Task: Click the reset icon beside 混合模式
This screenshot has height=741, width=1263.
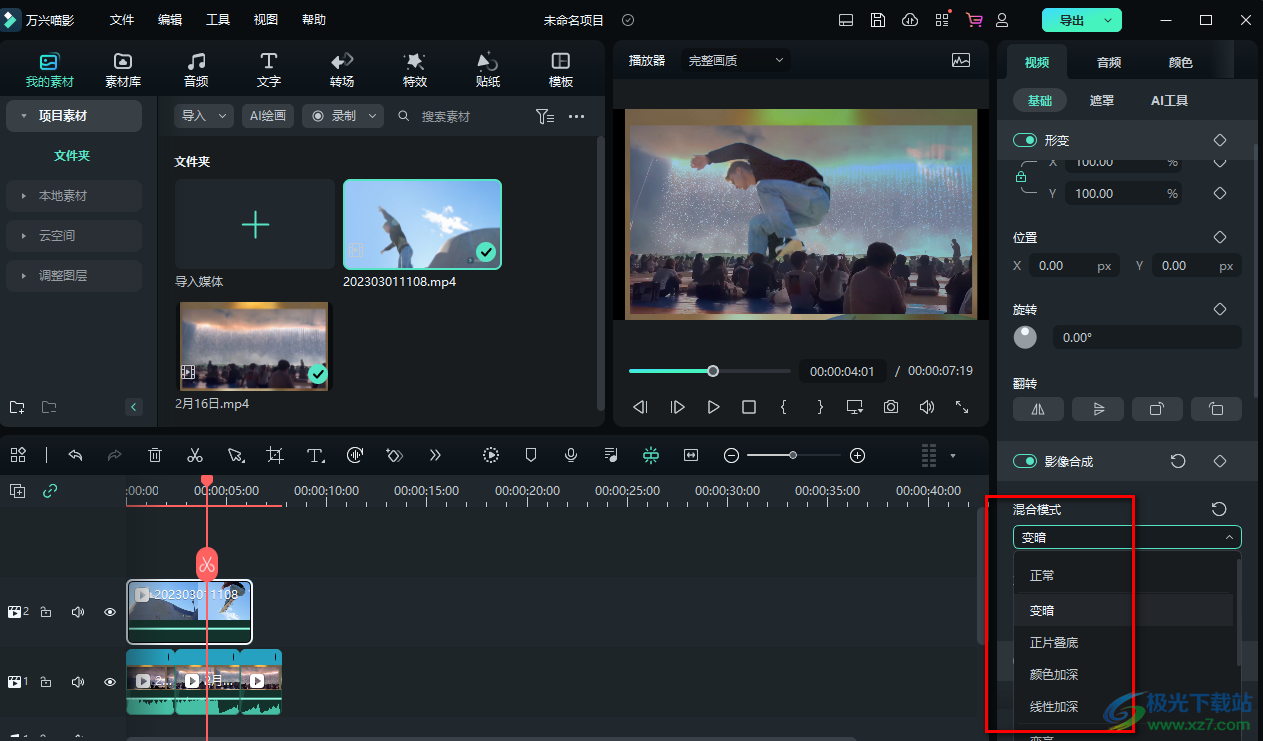Action: (x=1219, y=509)
